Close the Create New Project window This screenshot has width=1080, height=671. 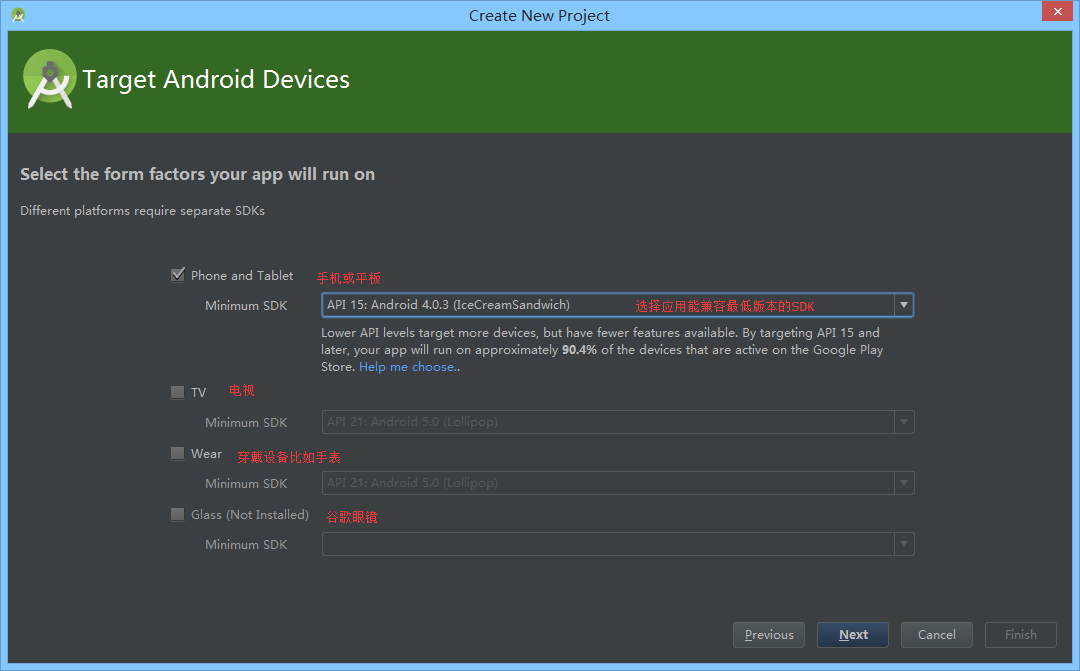click(1057, 11)
